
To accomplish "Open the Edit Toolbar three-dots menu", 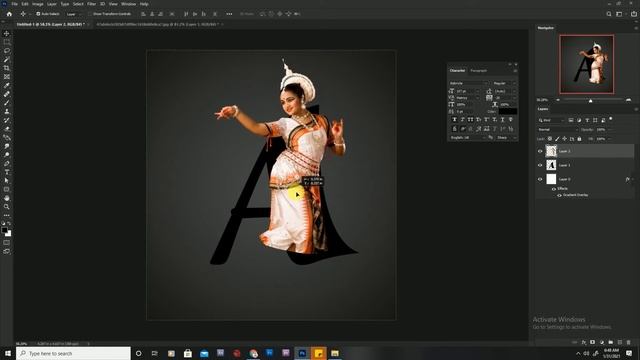I will [7, 215].
